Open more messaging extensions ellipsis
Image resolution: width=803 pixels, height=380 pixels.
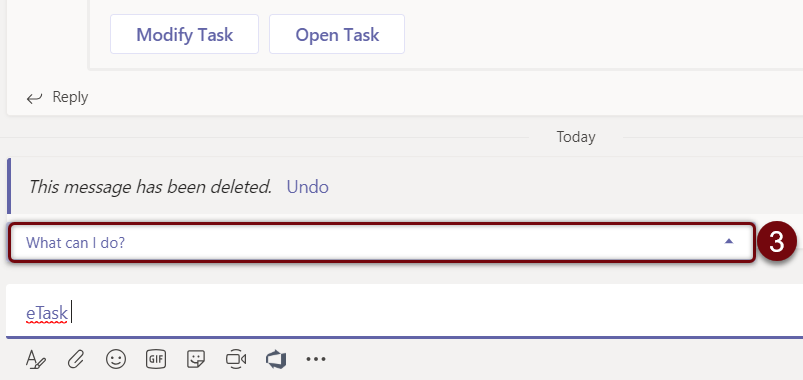point(316,359)
